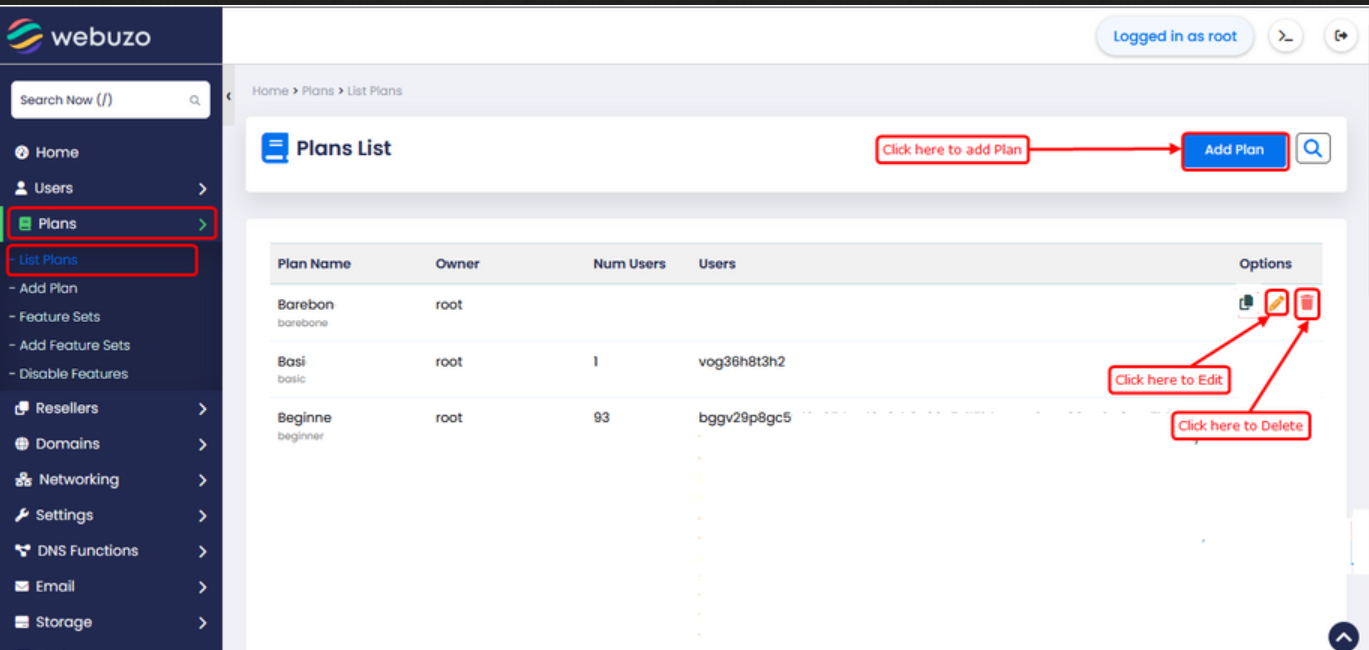Edit Barebon plan with the pencil icon
The width and height of the screenshot is (1369, 650).
tap(1277, 303)
